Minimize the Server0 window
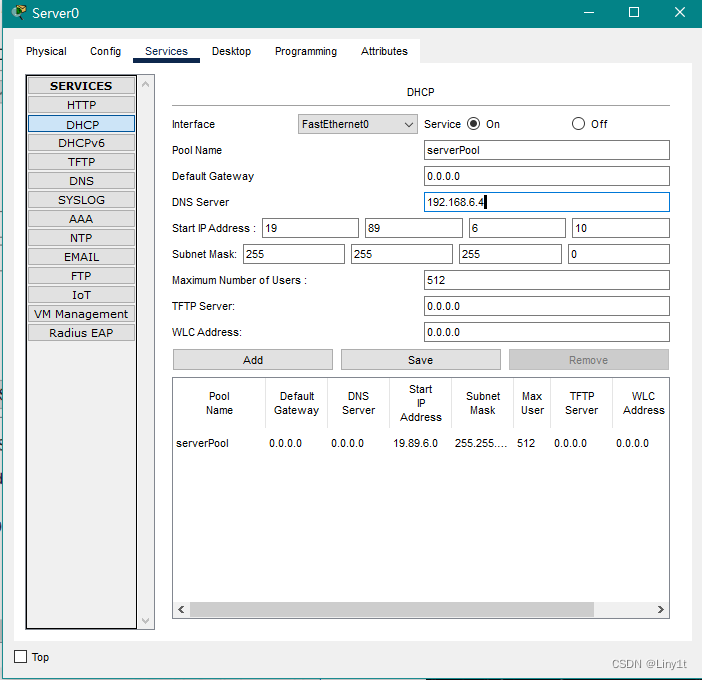 coord(589,13)
